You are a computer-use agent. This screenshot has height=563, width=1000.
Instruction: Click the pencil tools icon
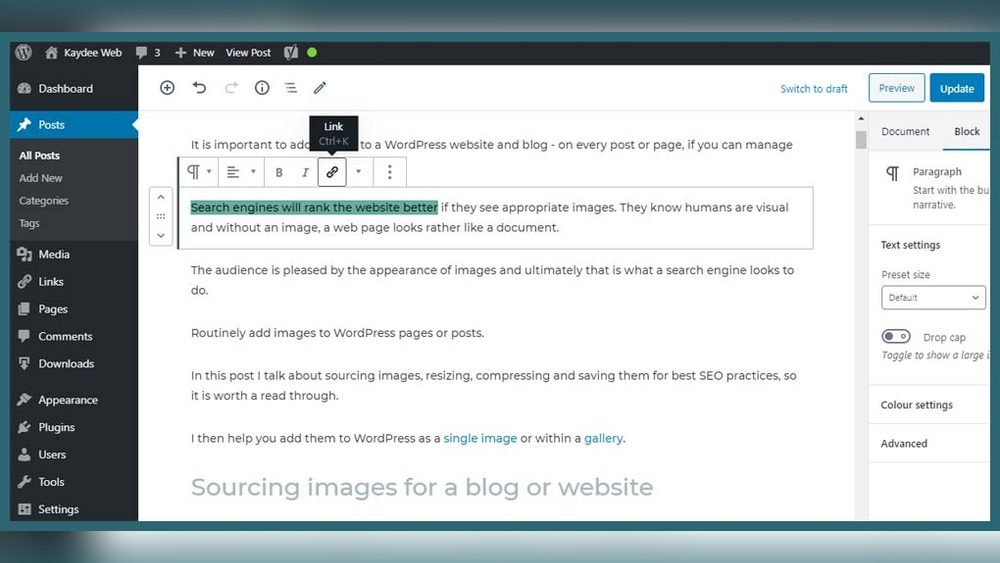(x=320, y=88)
